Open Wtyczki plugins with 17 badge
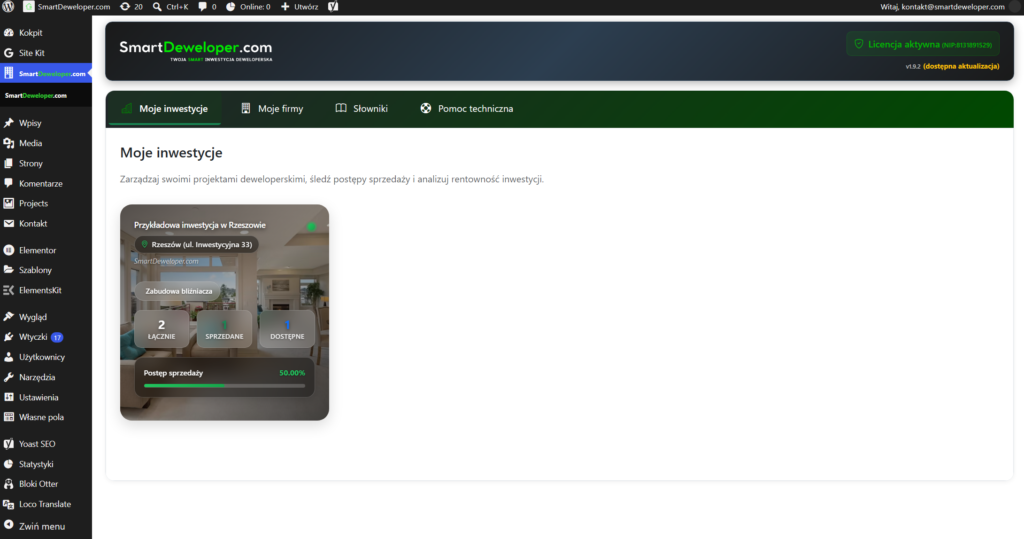 46,337
